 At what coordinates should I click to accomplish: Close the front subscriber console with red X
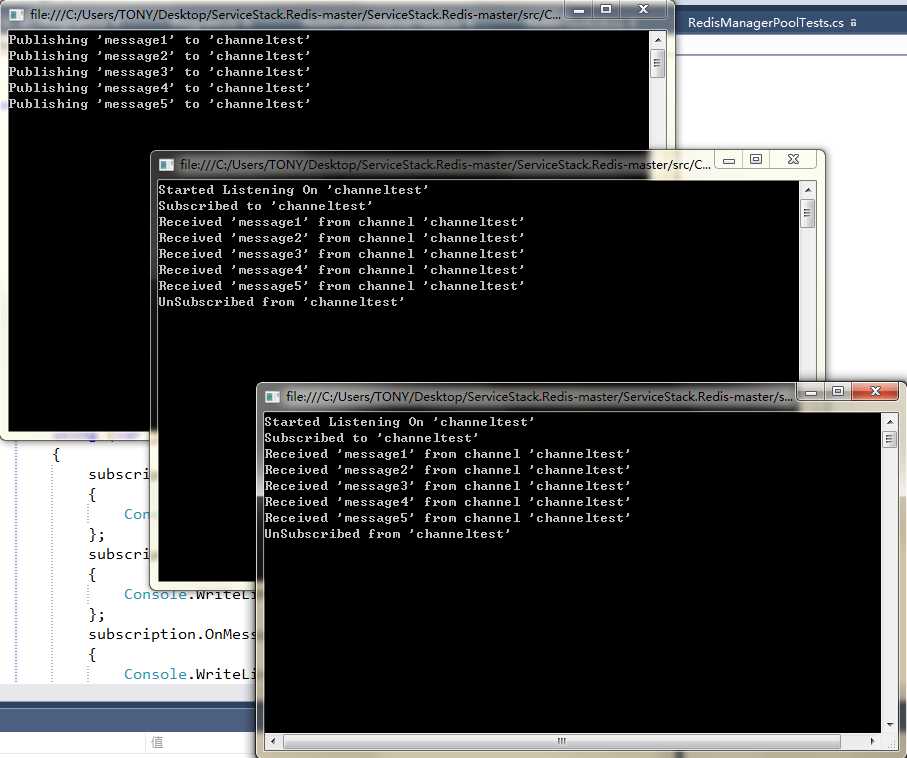point(875,391)
